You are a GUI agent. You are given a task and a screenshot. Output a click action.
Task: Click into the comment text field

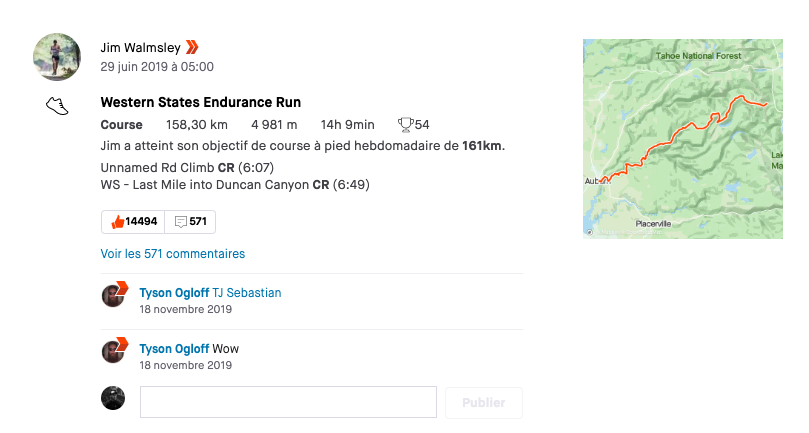[x=288, y=402]
